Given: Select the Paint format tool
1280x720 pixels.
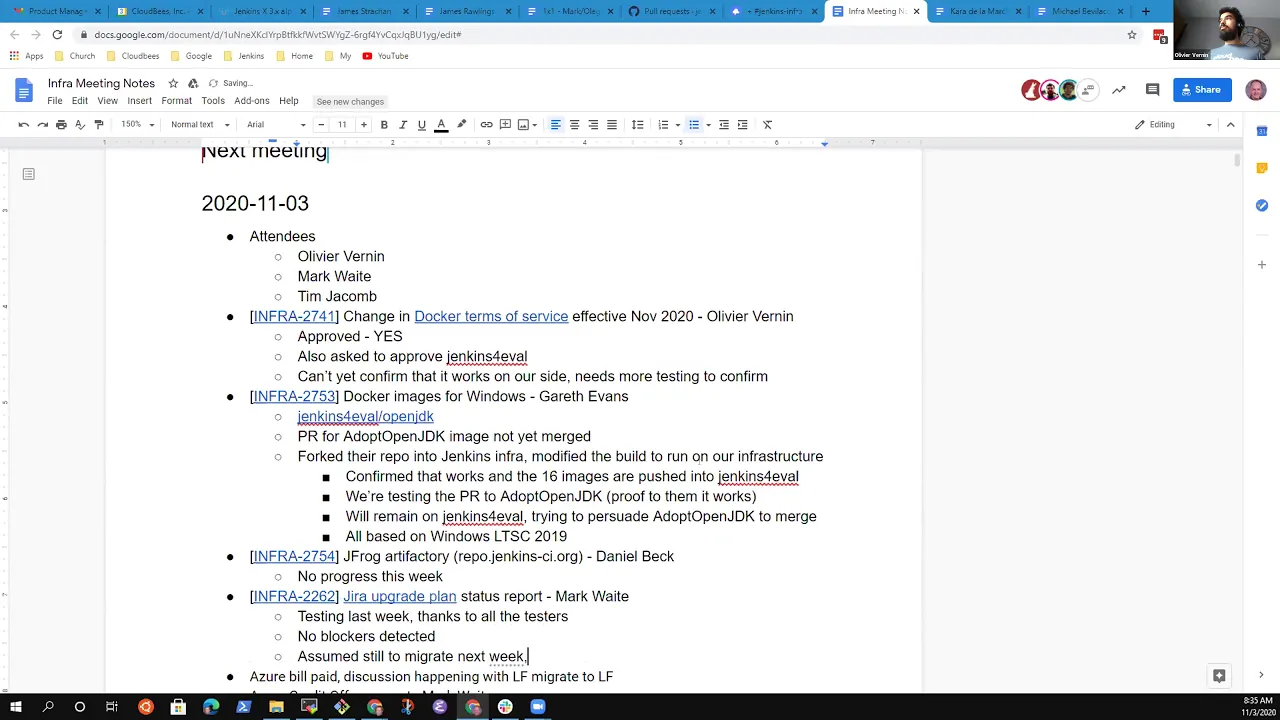Looking at the screenshot, I should point(99,125).
